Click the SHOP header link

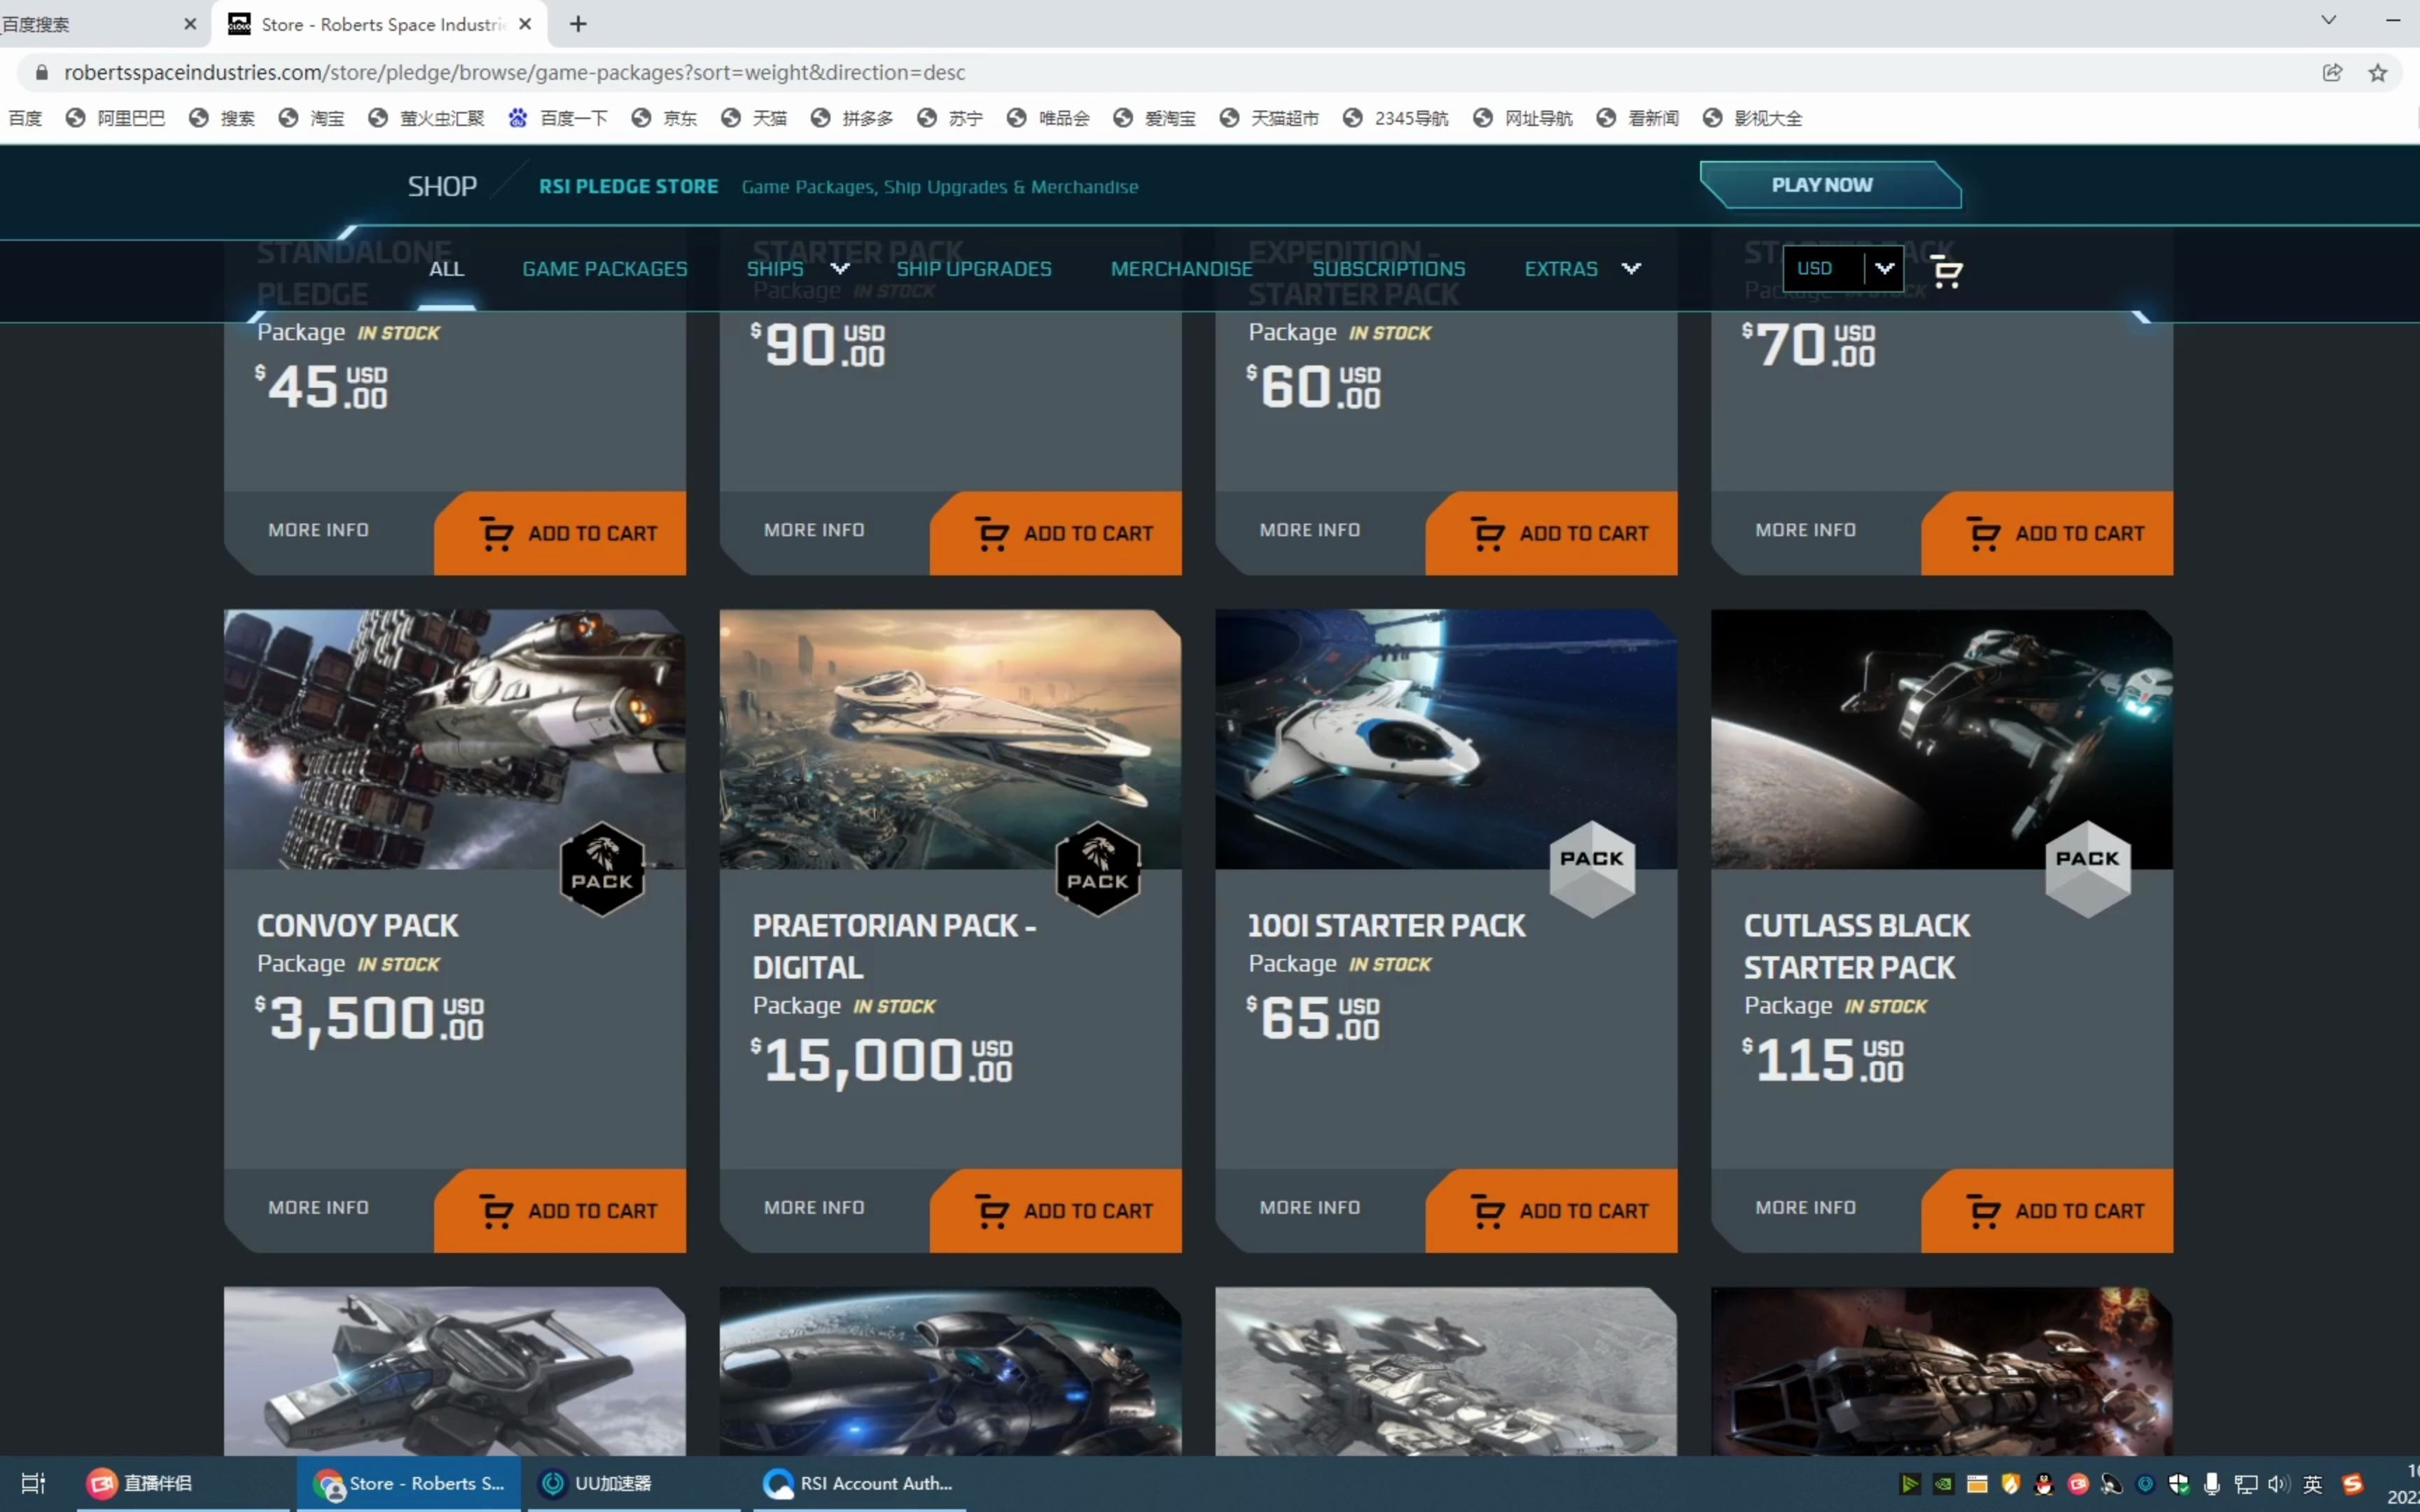442,186
